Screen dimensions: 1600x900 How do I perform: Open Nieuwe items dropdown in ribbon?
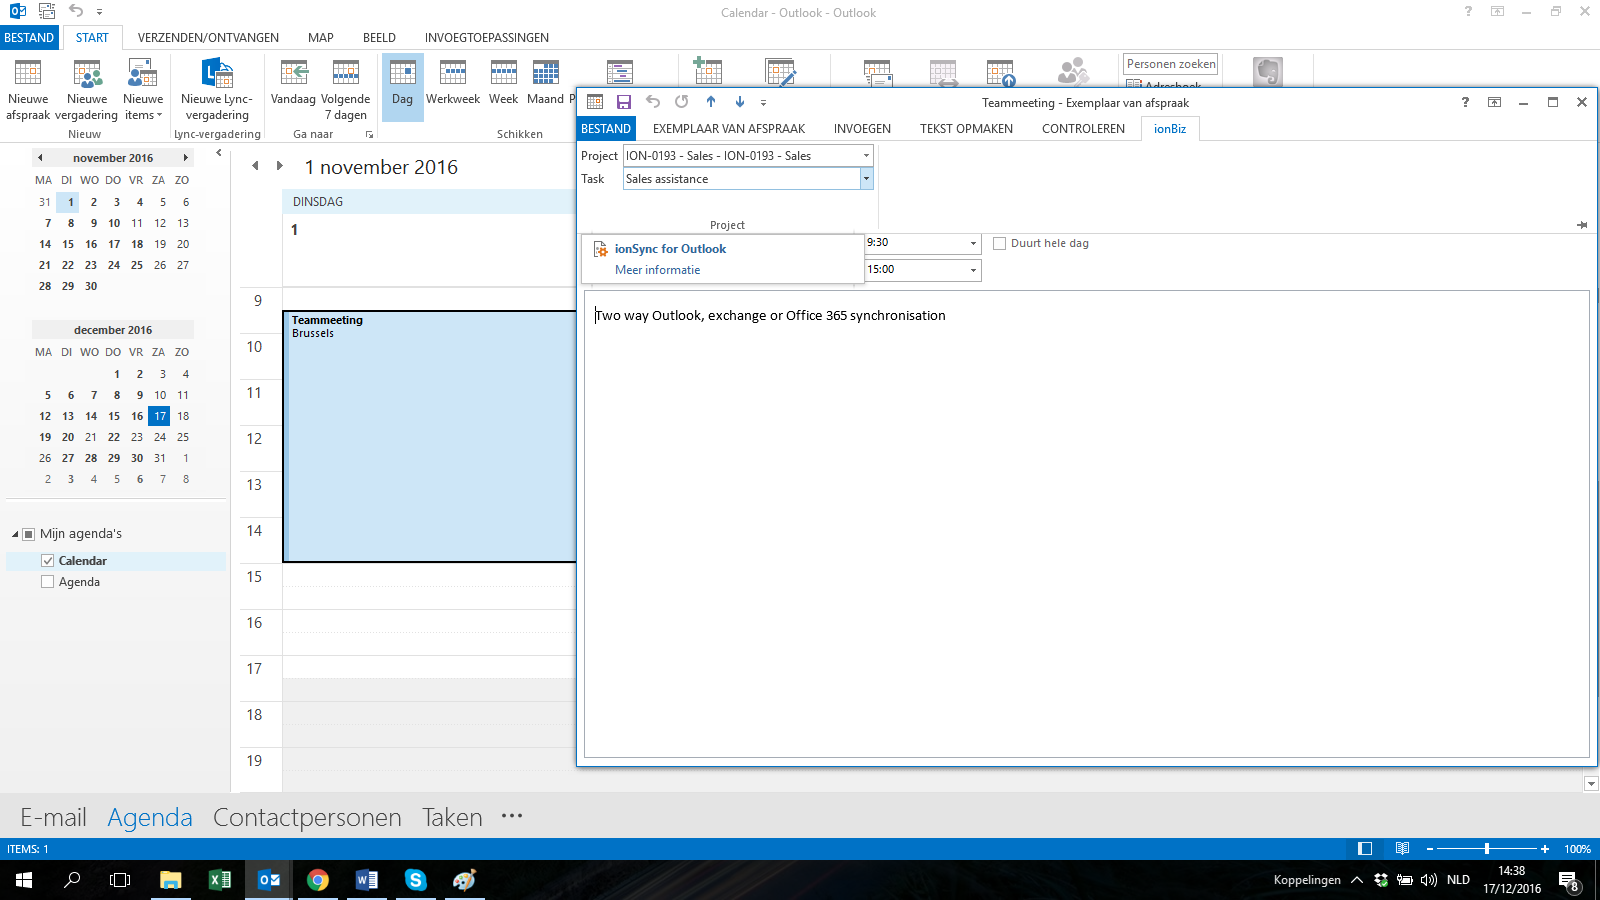pyautogui.click(x=143, y=89)
